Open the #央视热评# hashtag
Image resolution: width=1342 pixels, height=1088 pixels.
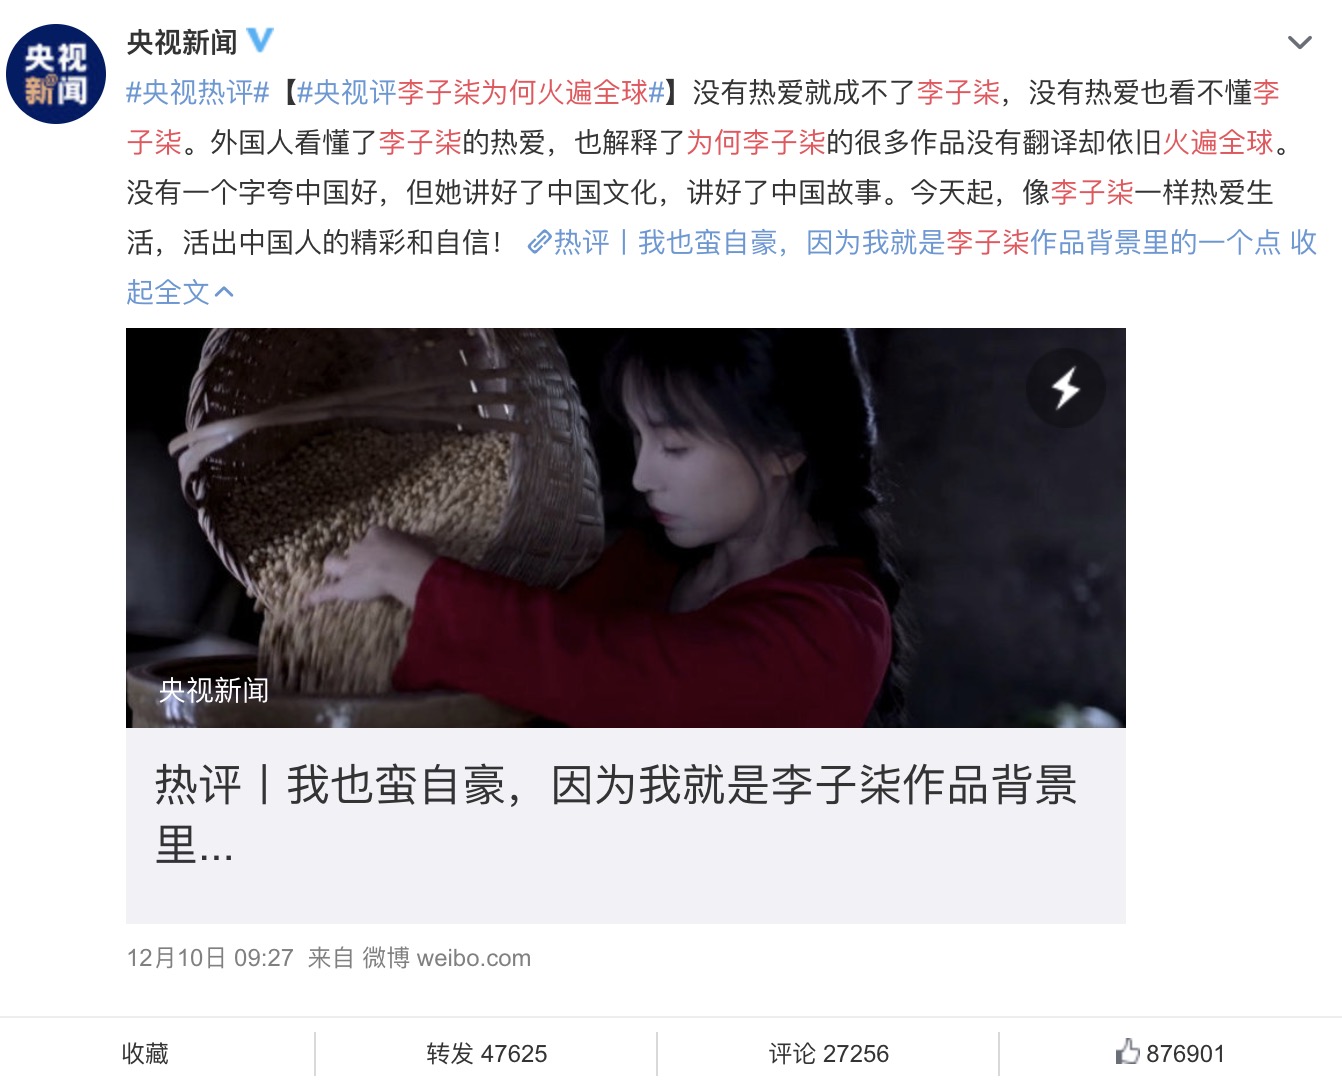click(x=198, y=92)
